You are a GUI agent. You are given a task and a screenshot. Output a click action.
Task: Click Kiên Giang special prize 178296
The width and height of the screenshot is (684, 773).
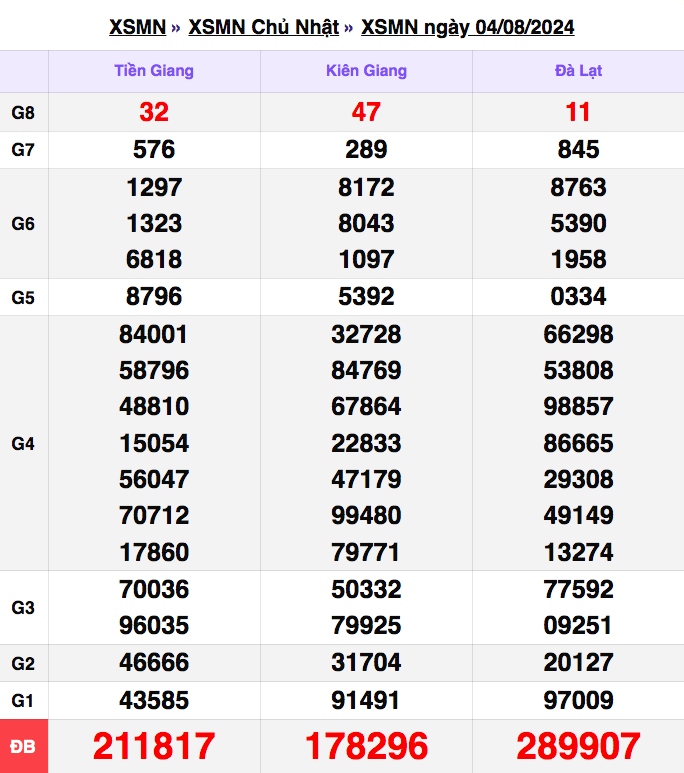(366, 746)
